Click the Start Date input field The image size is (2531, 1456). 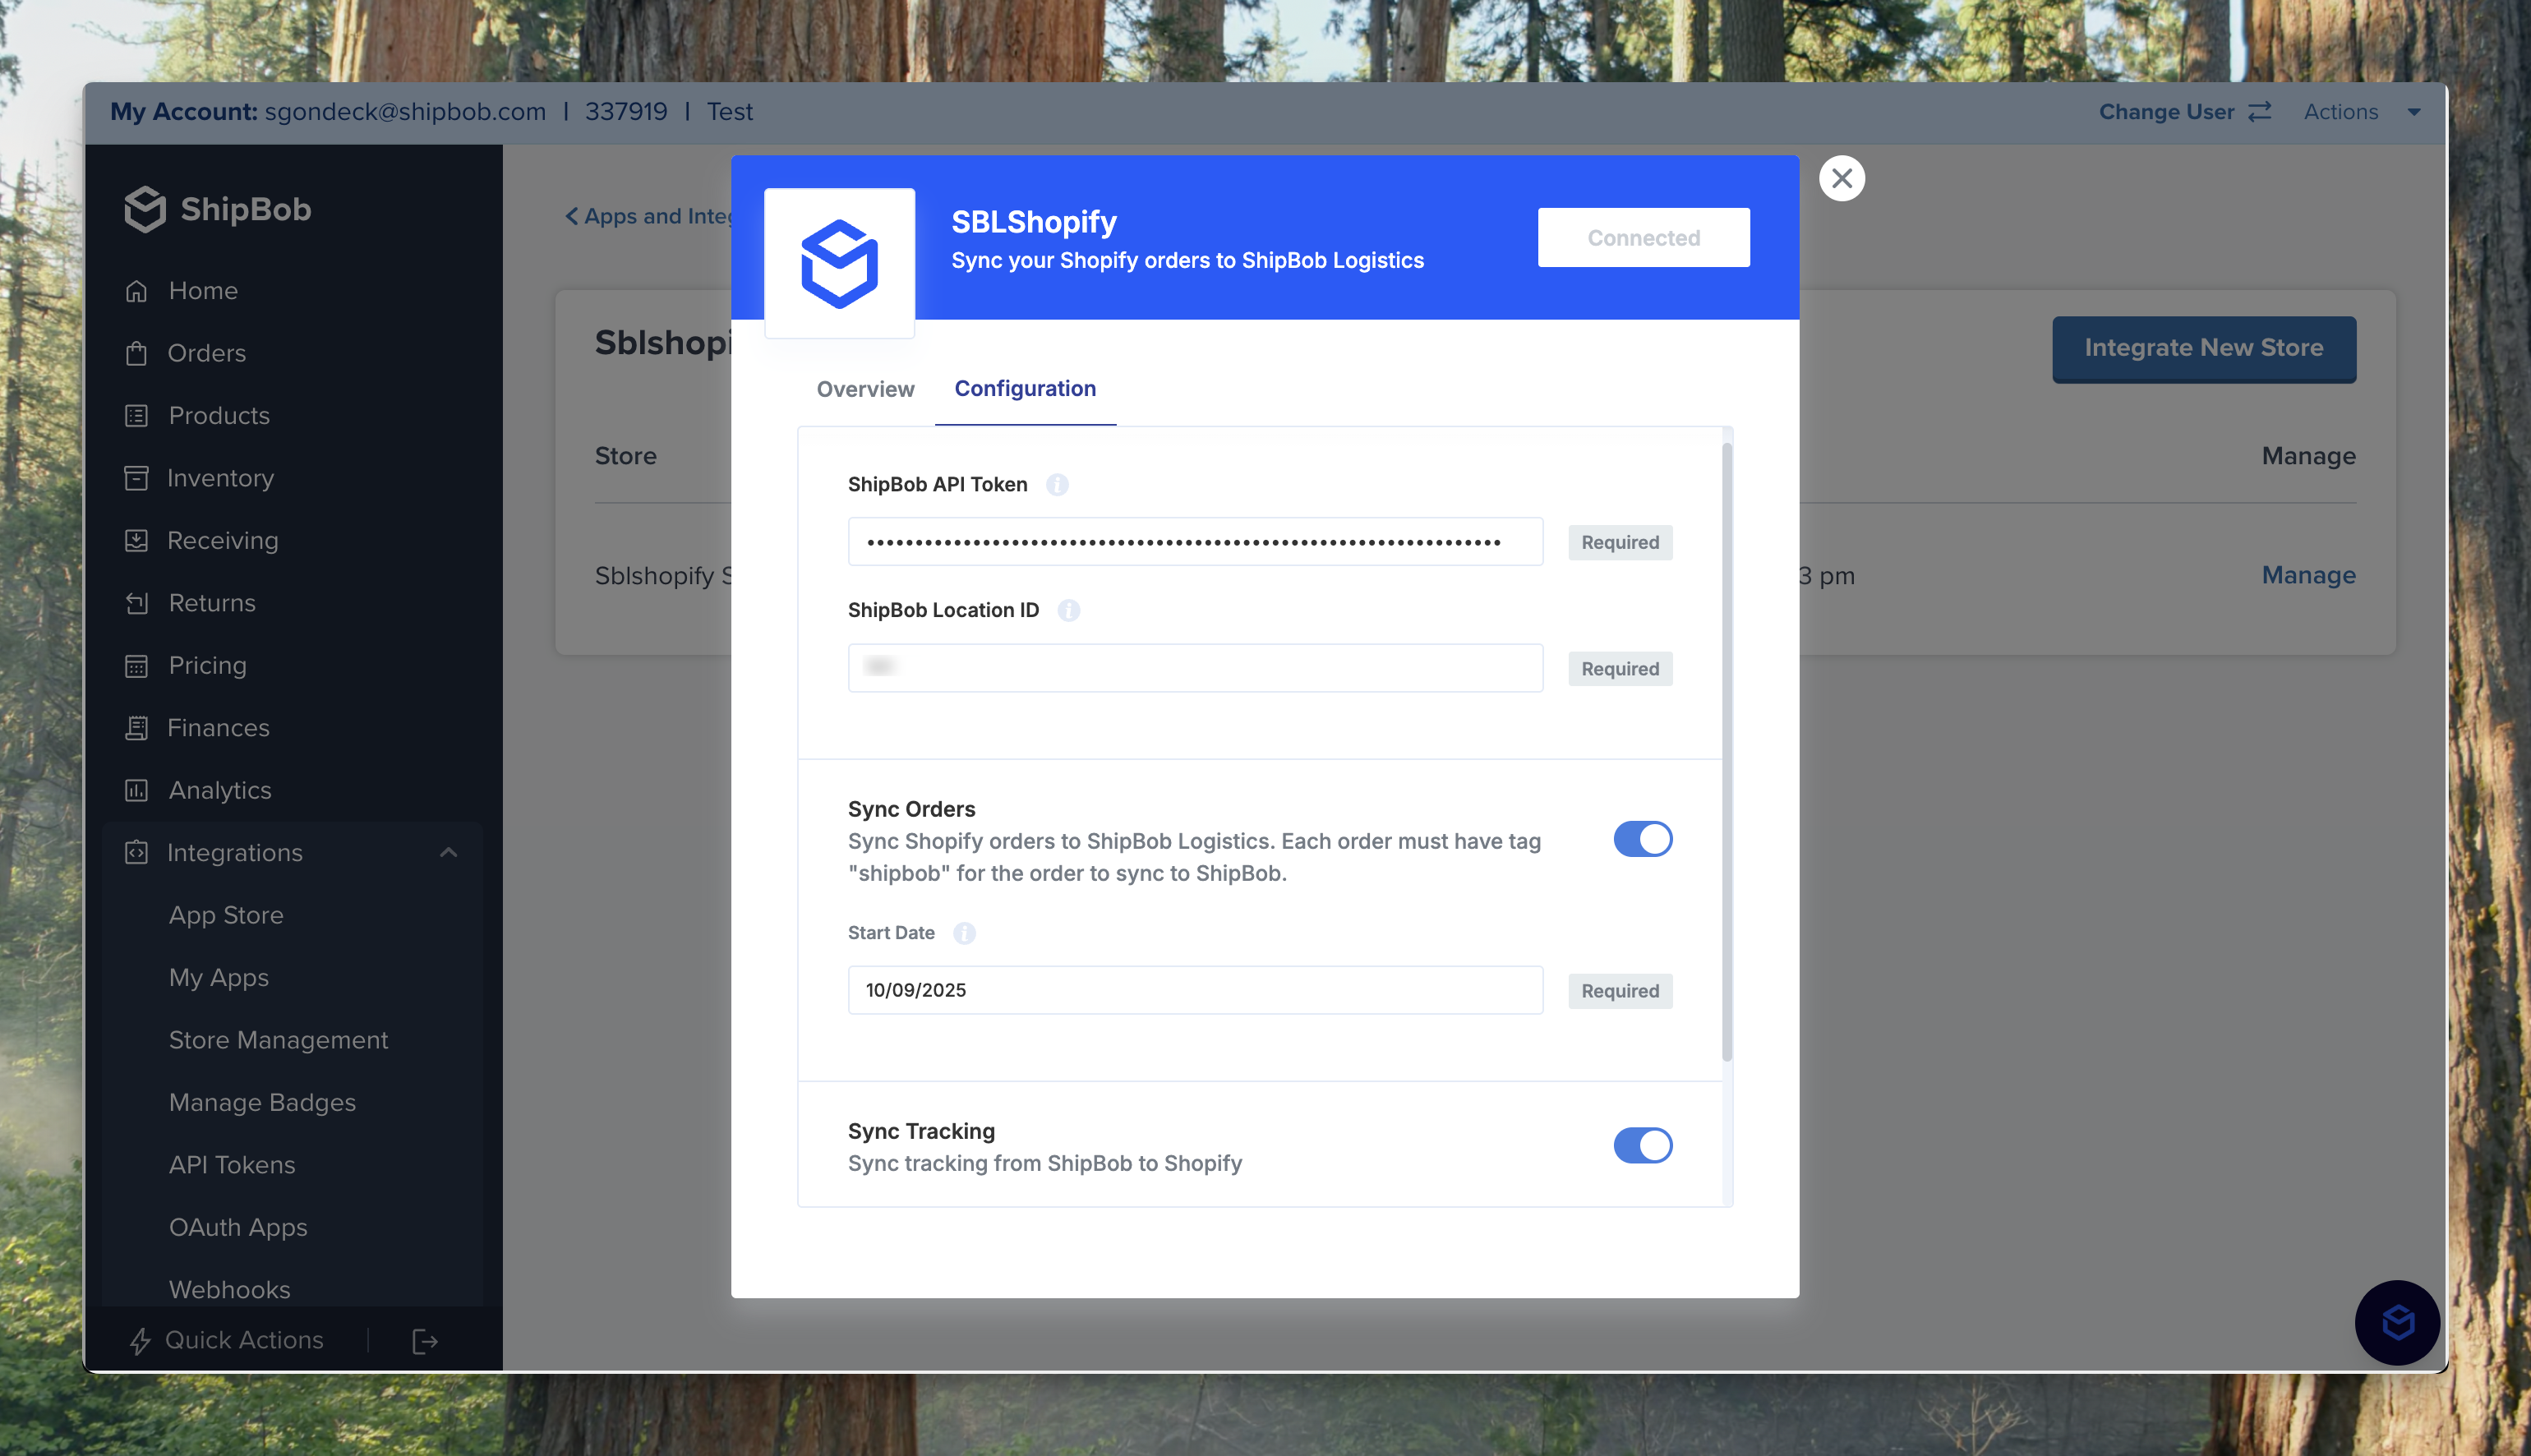pos(1195,990)
